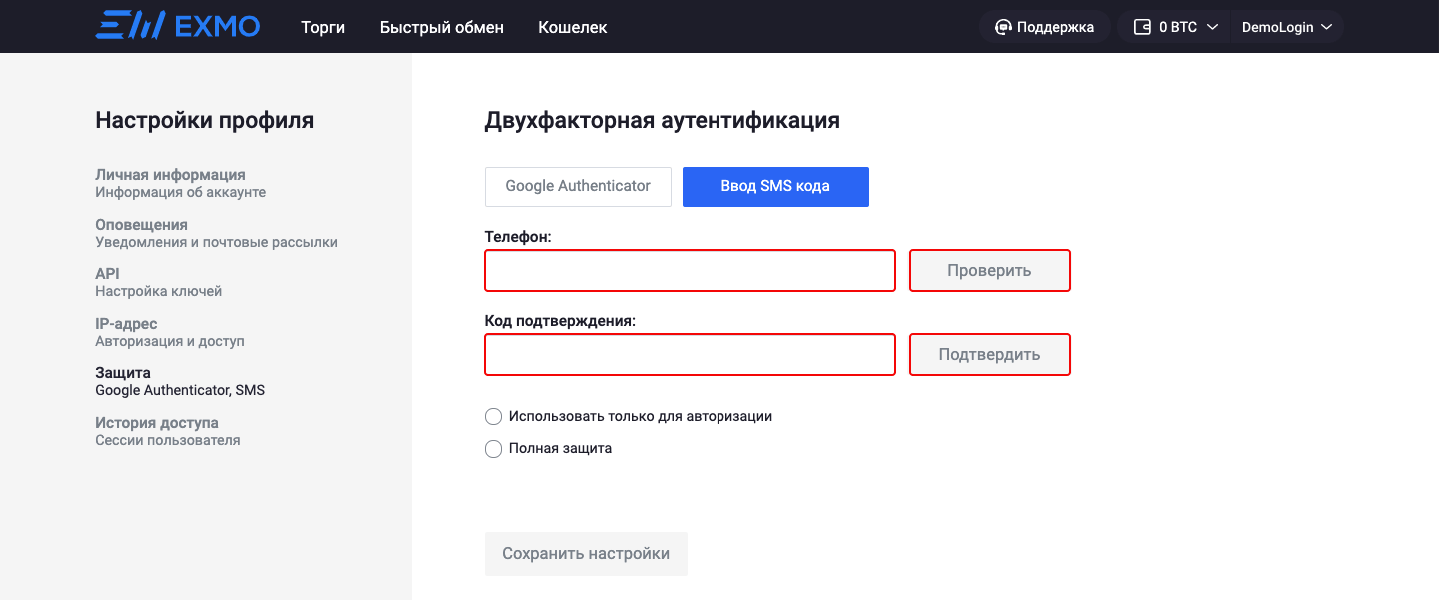Click the support chat bubble icon
The height and width of the screenshot is (600, 1439).
pos(1003,27)
